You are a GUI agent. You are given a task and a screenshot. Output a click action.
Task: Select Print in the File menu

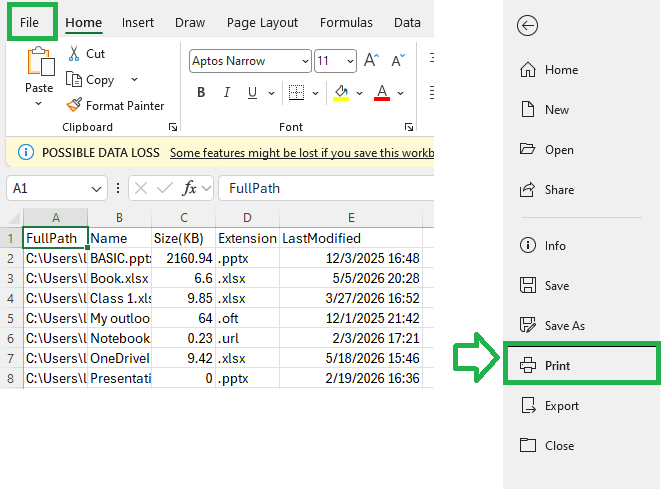581,365
